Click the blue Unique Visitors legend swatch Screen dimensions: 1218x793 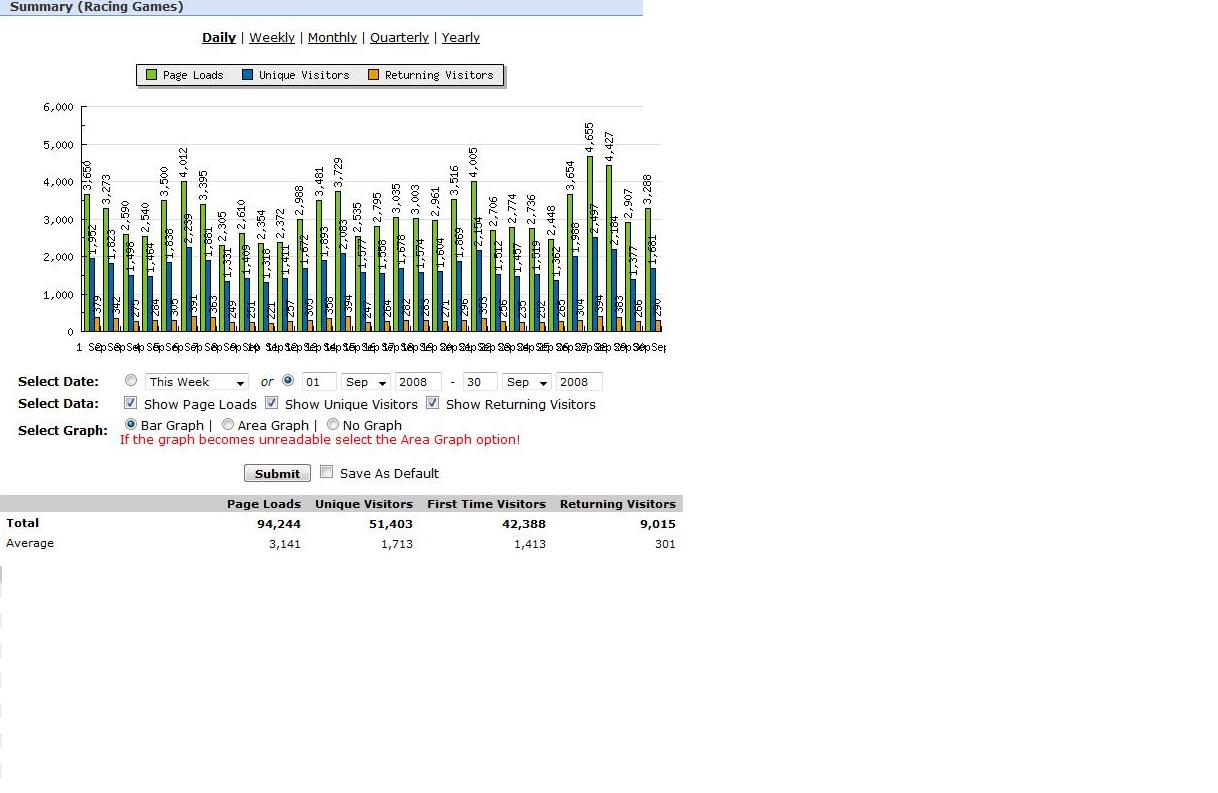point(248,75)
